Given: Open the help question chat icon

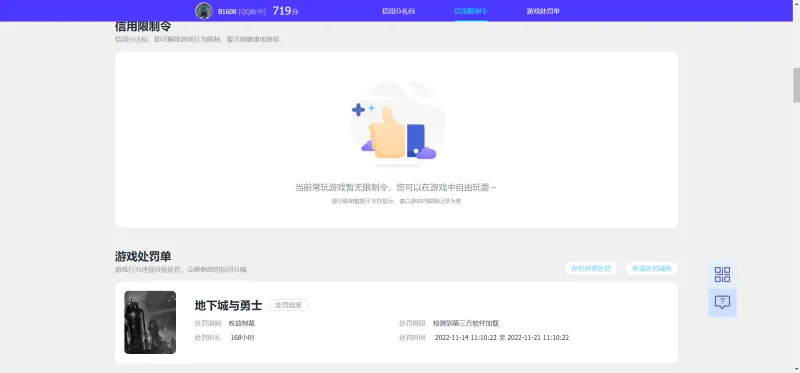Looking at the screenshot, I should (x=722, y=303).
